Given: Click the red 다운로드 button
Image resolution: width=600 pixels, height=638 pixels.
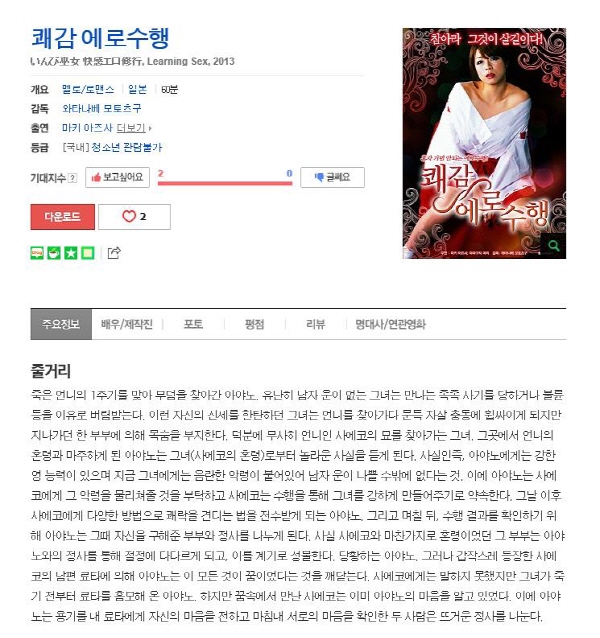Looking at the screenshot, I should pos(63,217).
